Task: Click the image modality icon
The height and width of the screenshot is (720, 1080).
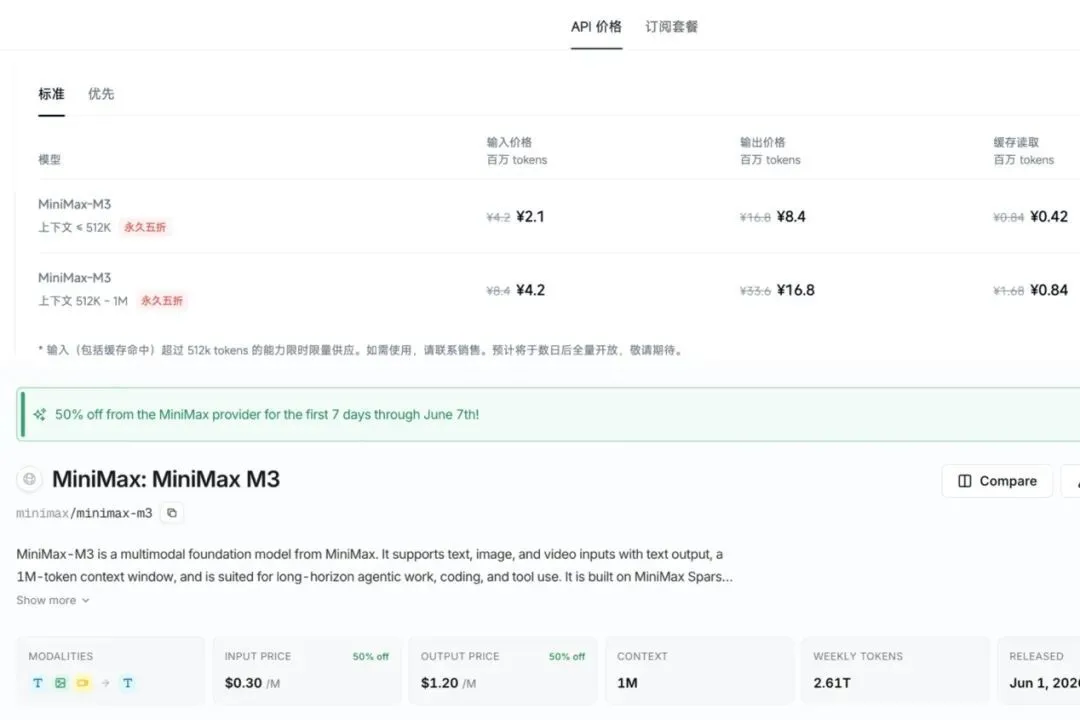Action: click(x=61, y=683)
